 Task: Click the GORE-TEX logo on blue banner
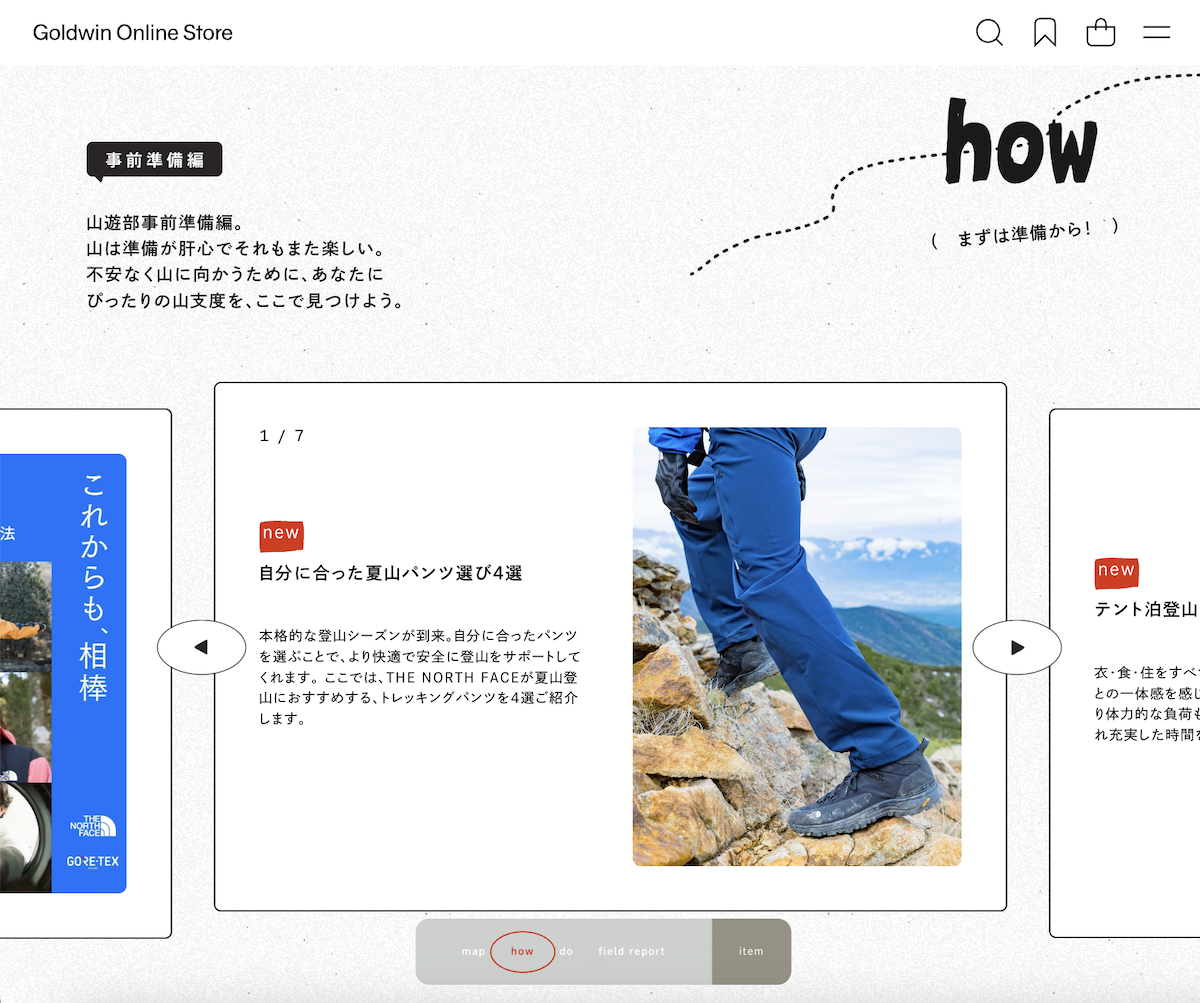point(93,860)
